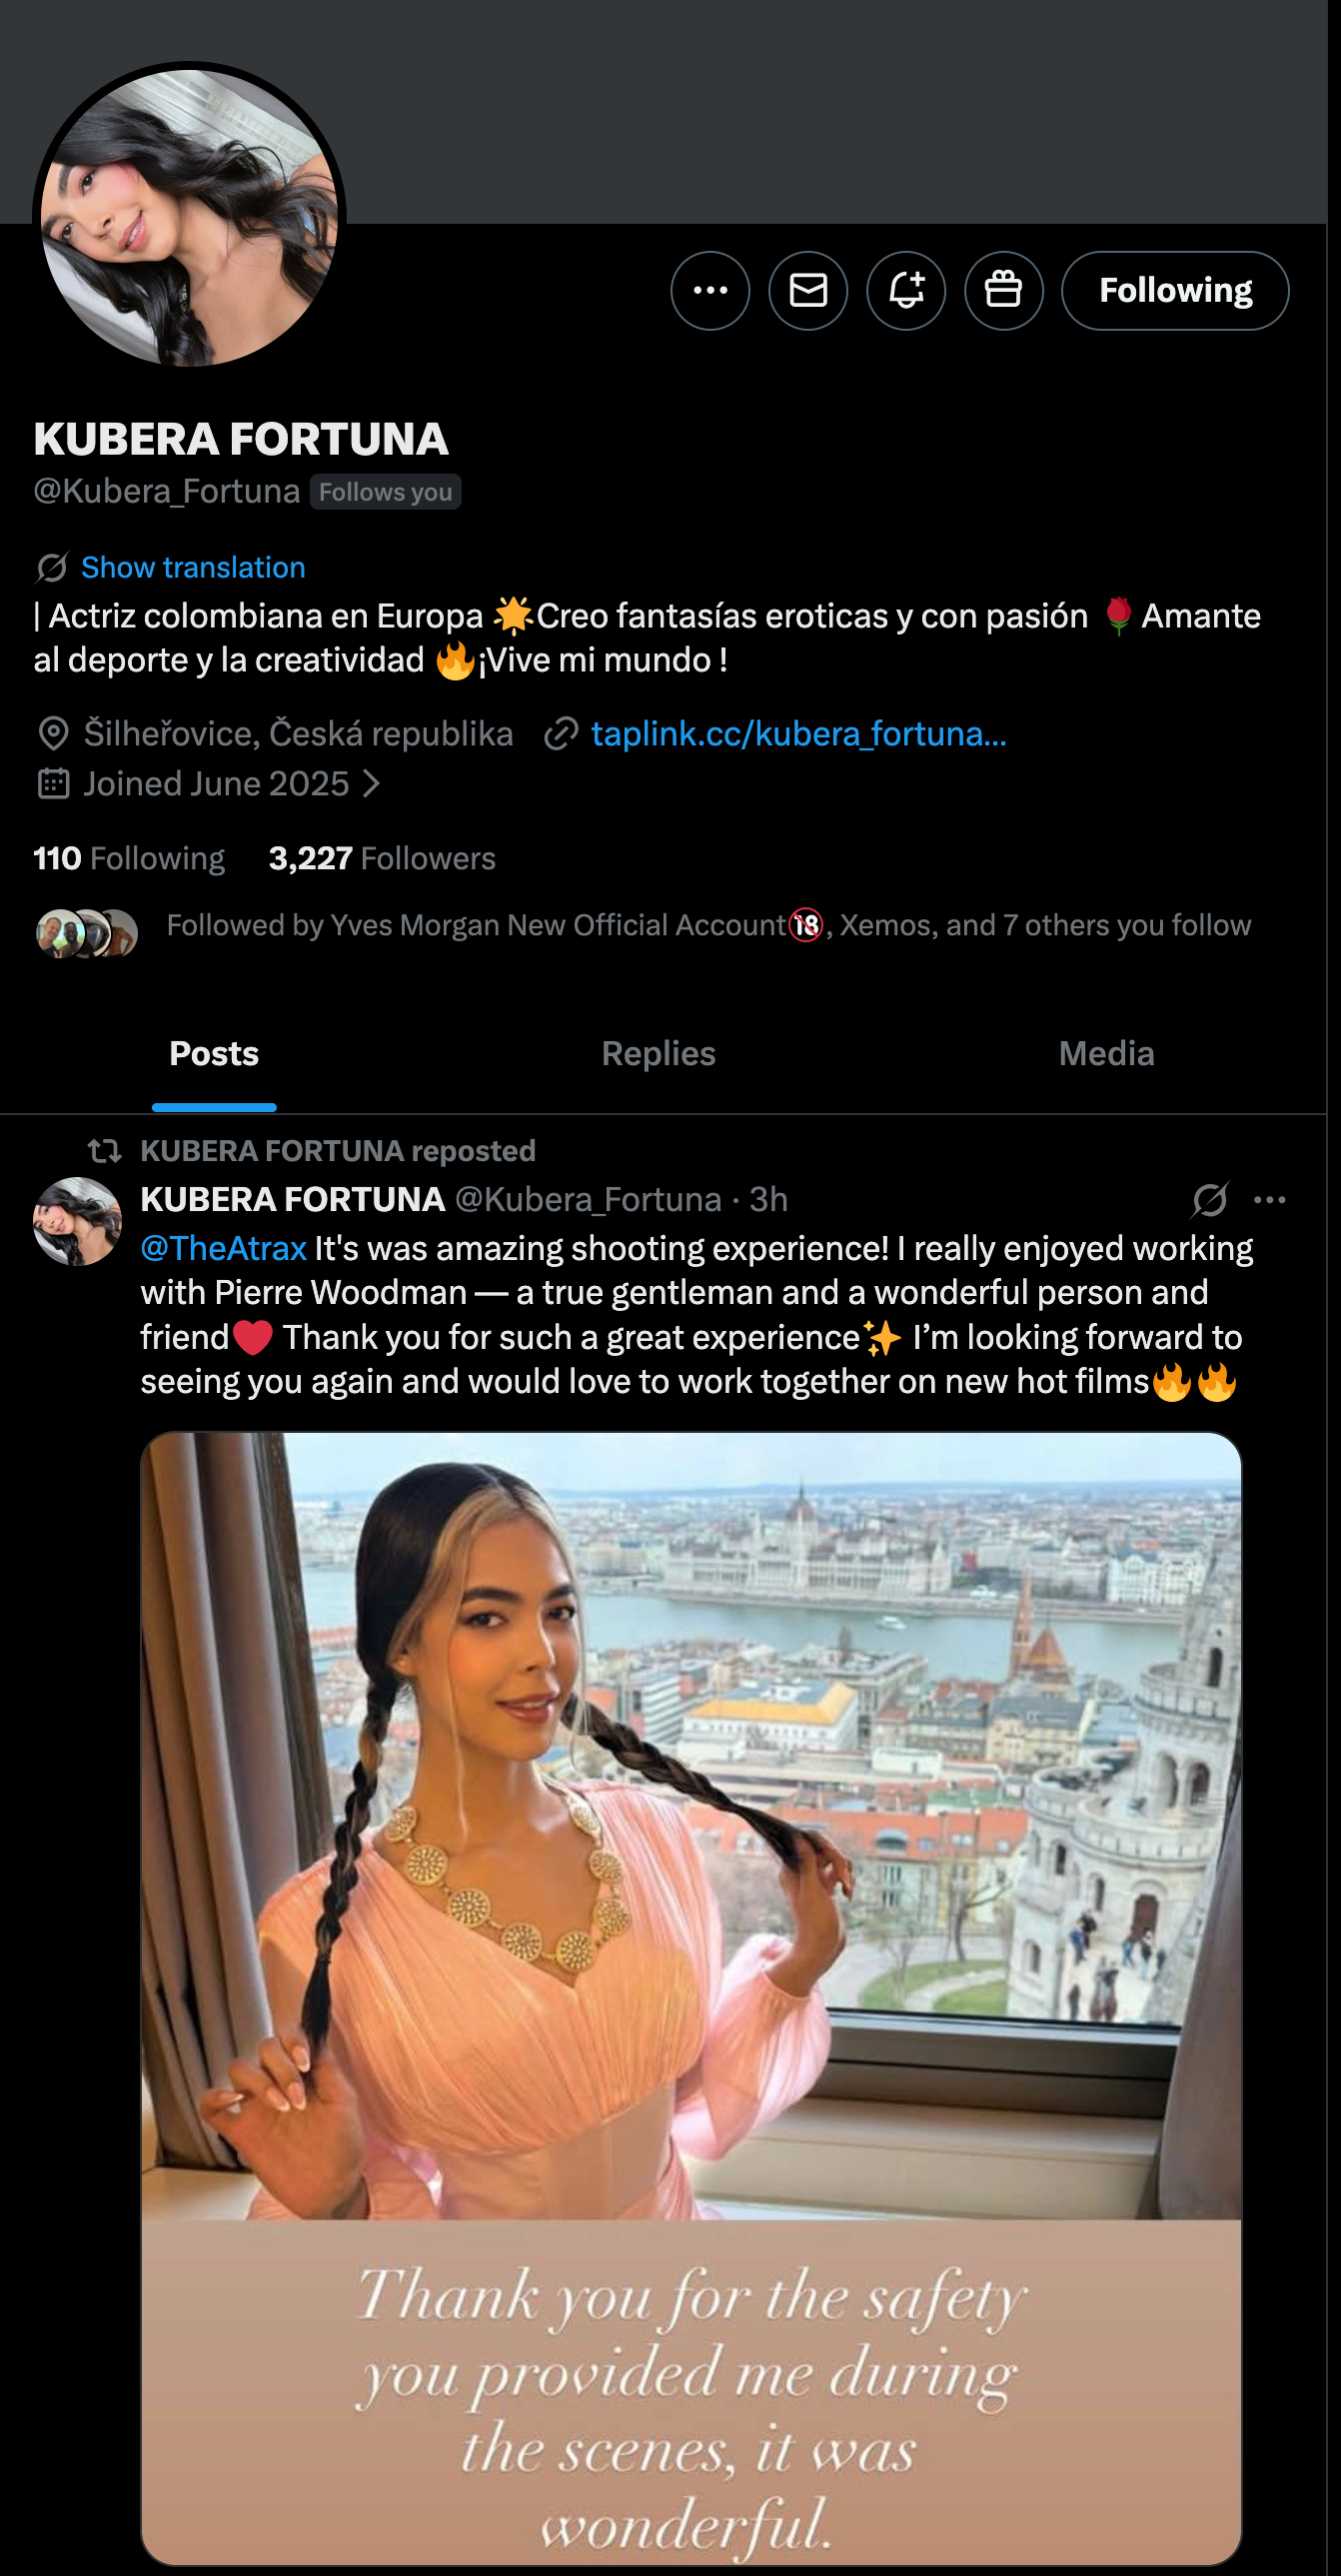
Task: Open the large profile picture
Action: point(190,217)
